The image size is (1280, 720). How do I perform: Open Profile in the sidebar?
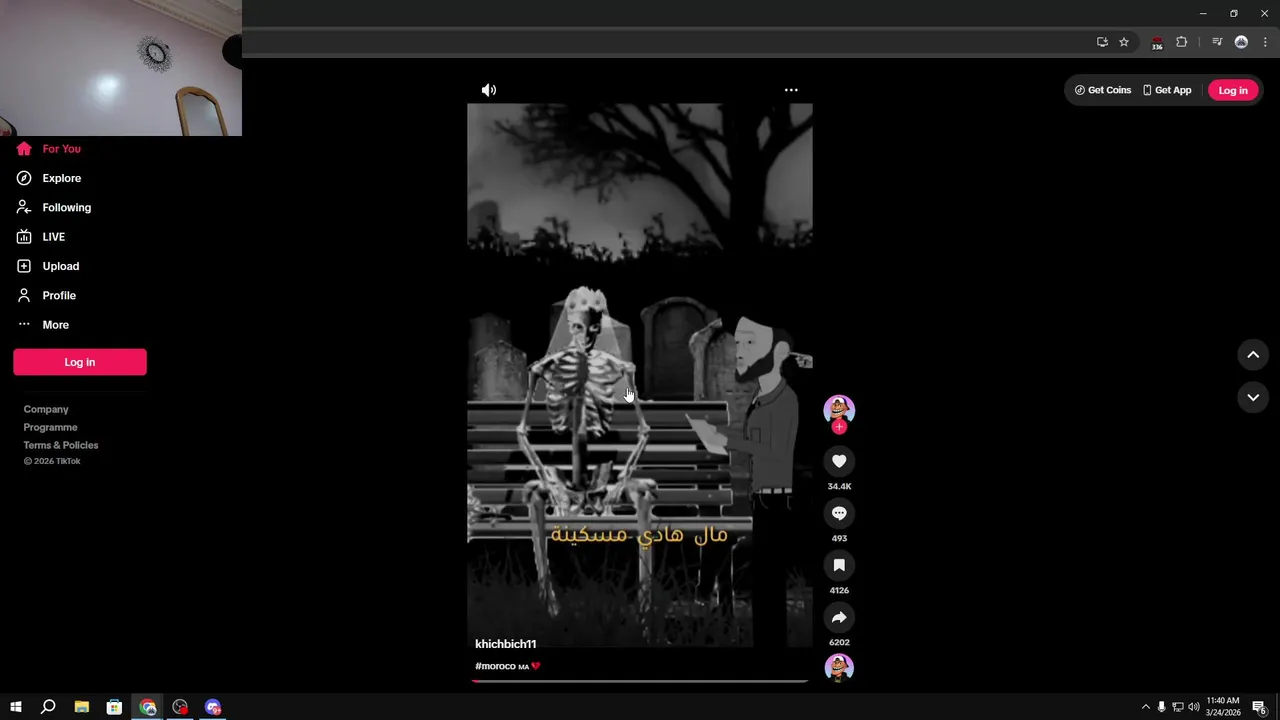tap(46, 295)
